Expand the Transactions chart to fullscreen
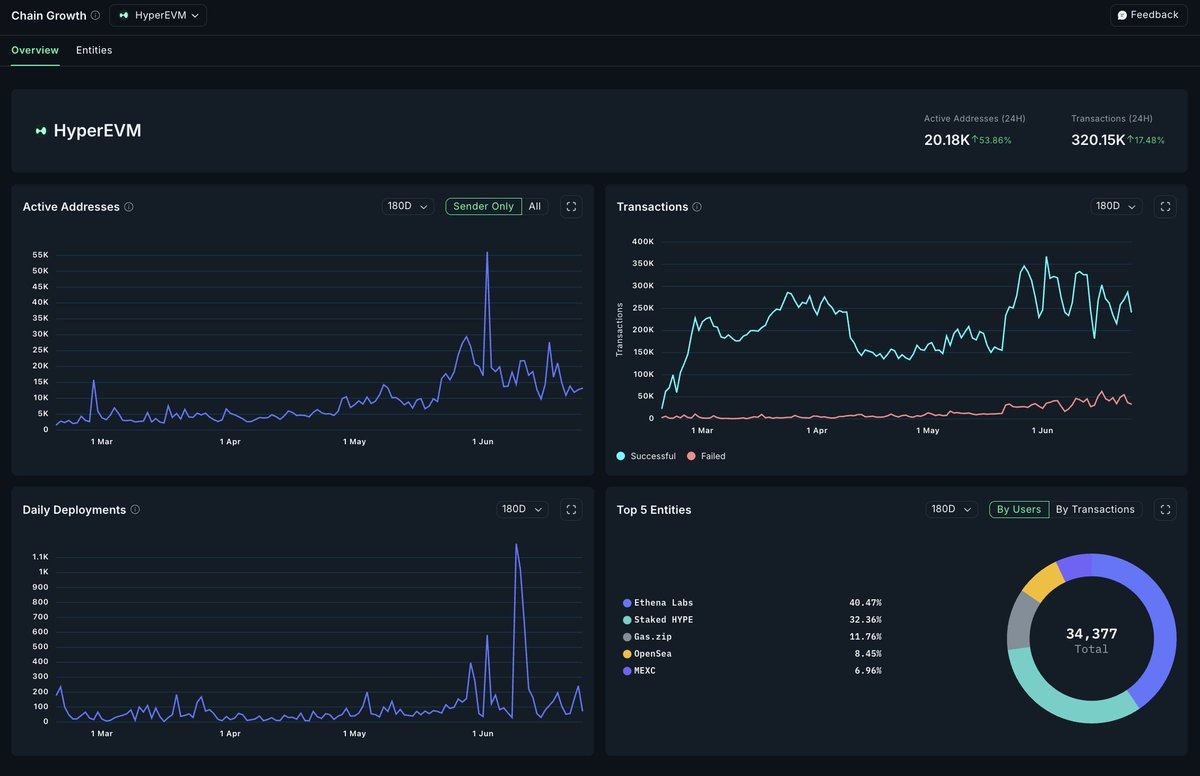 click(x=1165, y=207)
